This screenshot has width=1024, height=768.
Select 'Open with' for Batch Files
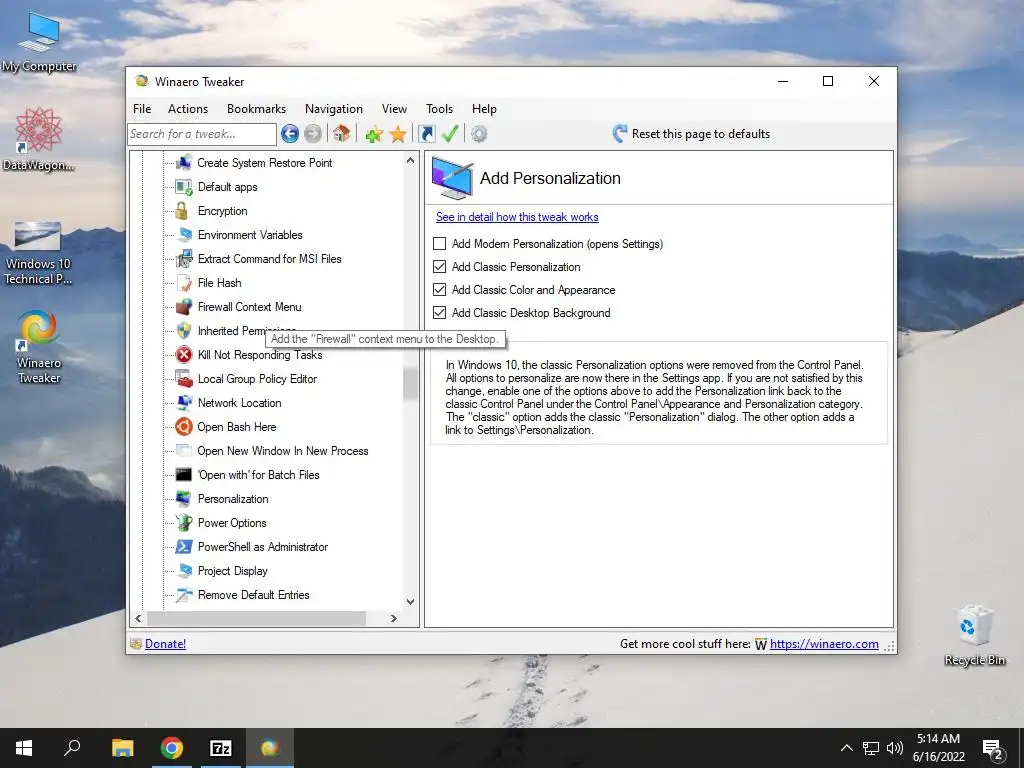pyautogui.click(x=258, y=475)
